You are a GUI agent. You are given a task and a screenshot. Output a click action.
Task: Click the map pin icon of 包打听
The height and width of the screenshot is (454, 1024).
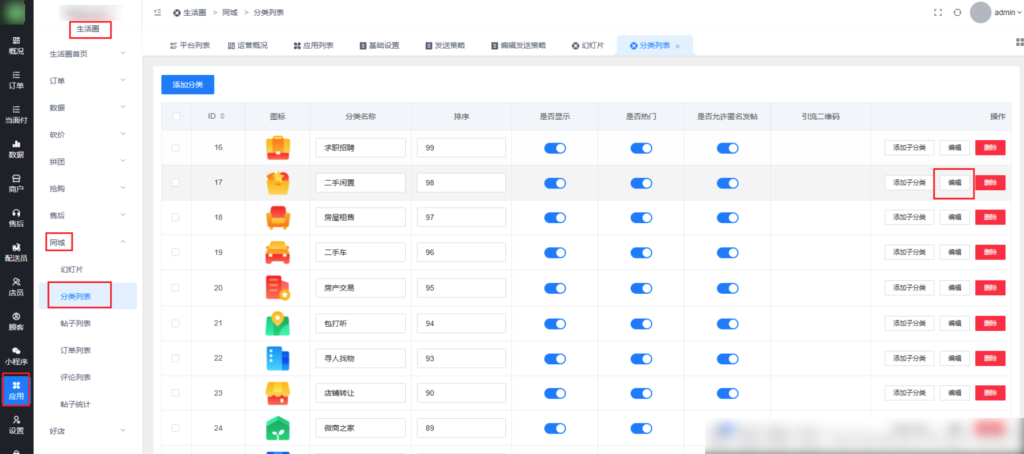278,323
